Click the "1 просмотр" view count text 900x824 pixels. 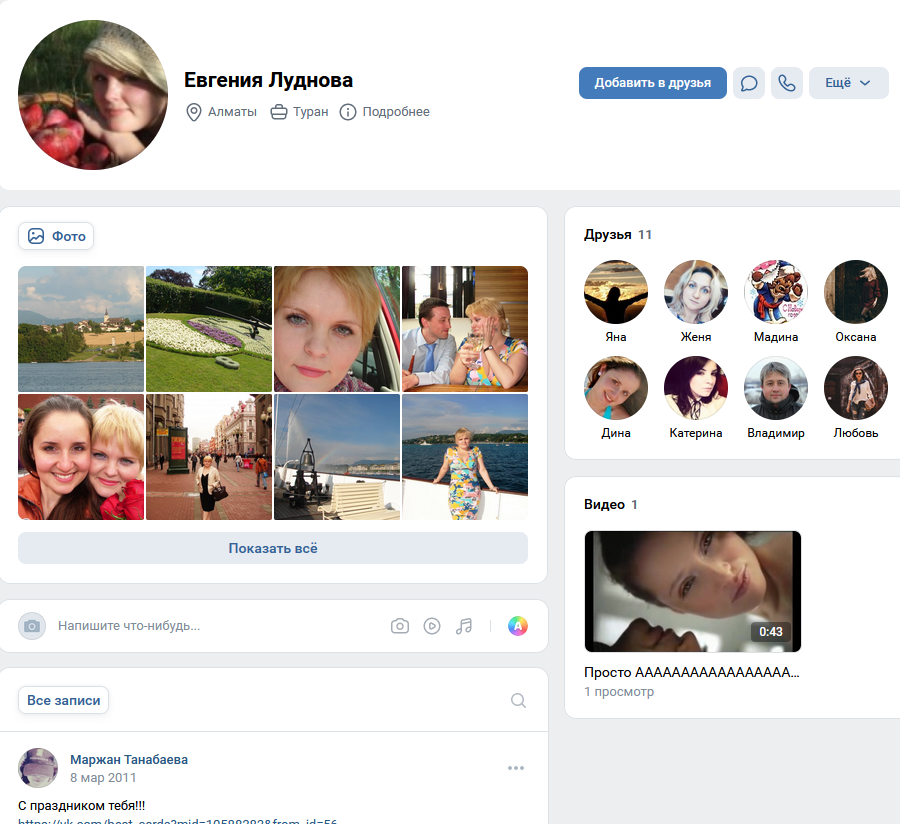pos(619,691)
